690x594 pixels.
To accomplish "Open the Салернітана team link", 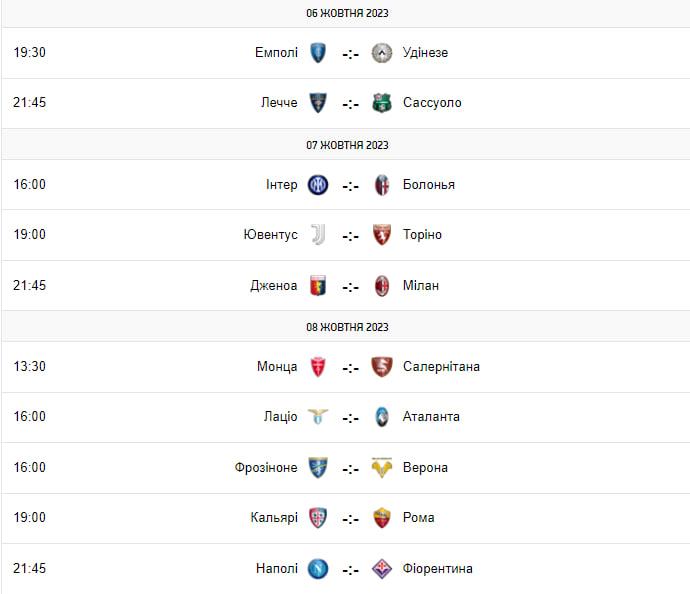I will coord(441,367).
